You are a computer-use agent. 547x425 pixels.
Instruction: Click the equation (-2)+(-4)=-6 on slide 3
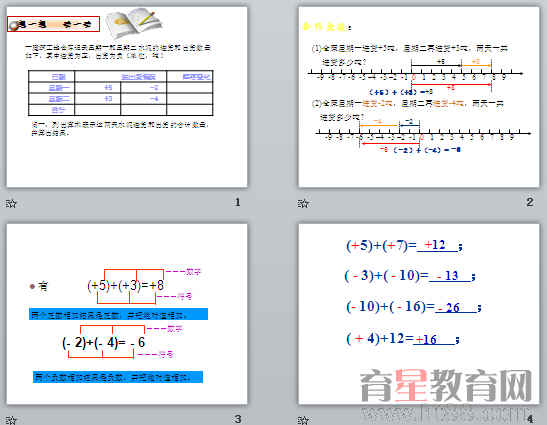point(103,343)
